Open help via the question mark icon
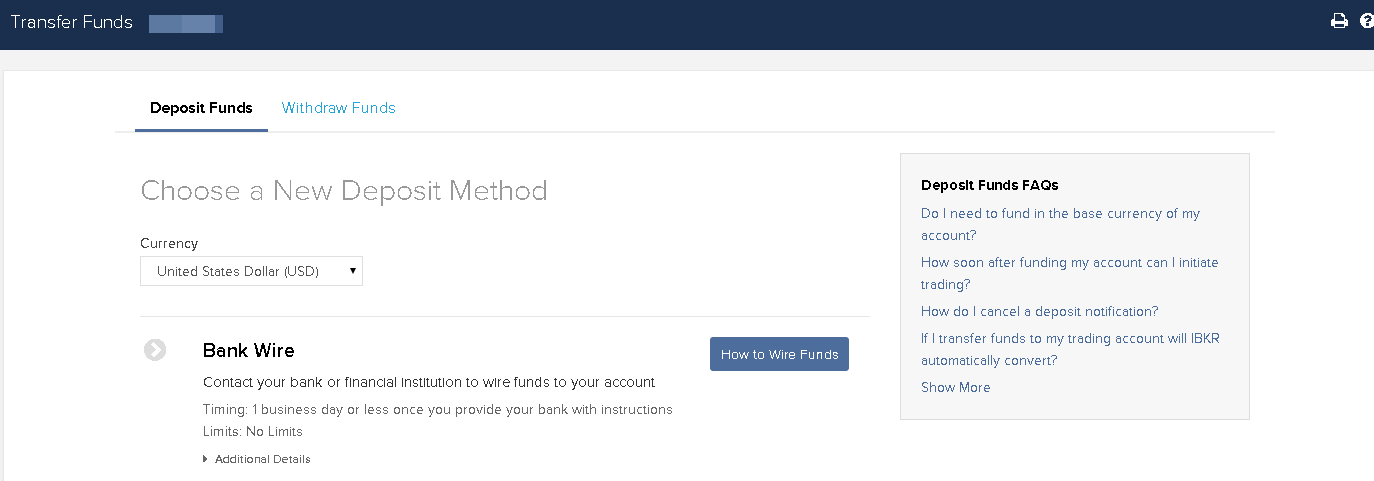The height and width of the screenshot is (481, 1374). 1367,21
